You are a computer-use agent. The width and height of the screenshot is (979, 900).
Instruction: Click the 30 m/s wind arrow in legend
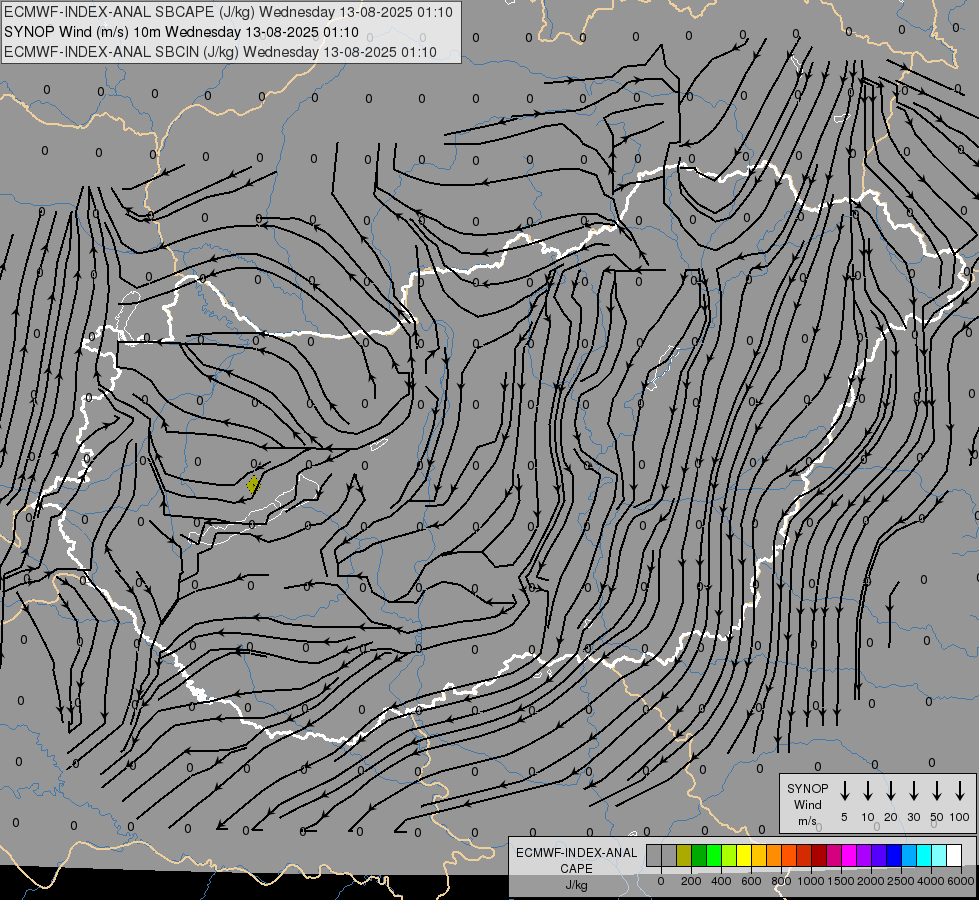(914, 790)
